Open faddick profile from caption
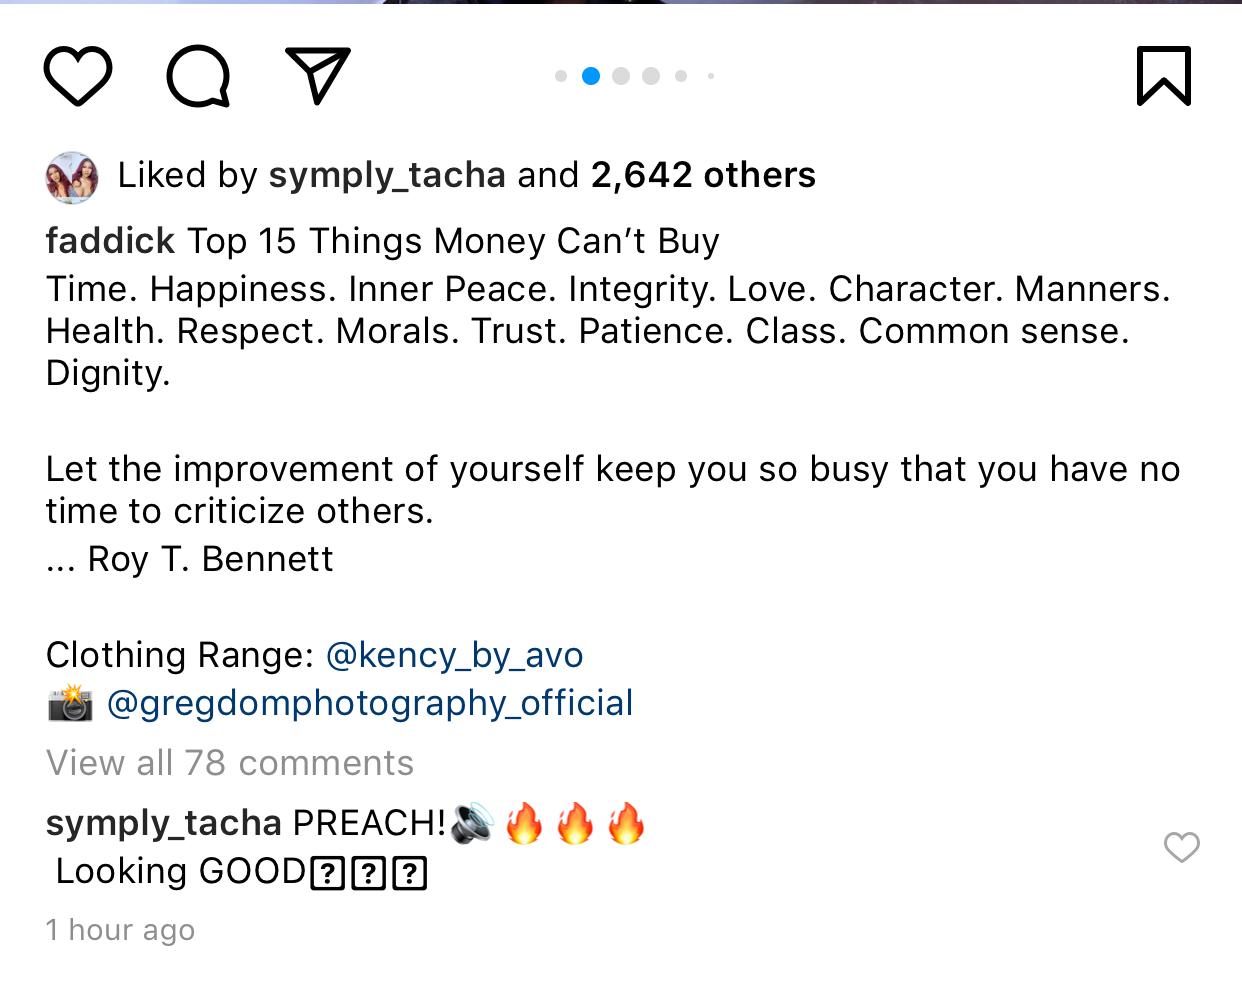The width and height of the screenshot is (1242, 985). [110, 242]
